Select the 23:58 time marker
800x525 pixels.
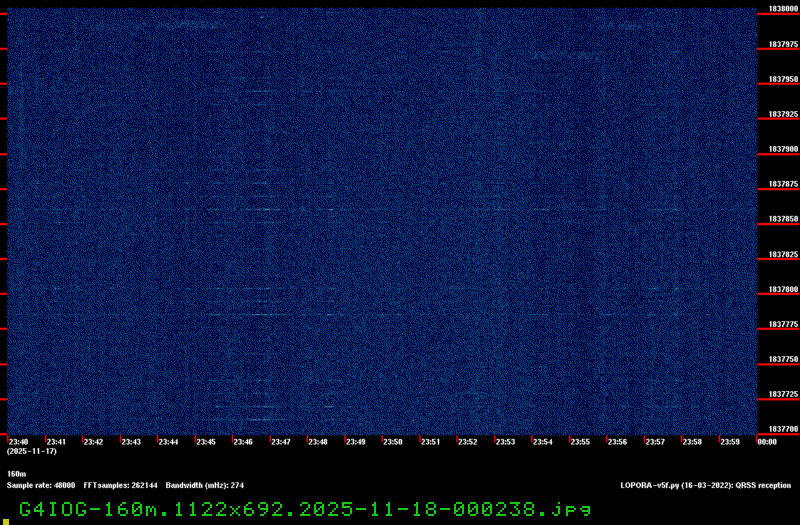click(692, 441)
